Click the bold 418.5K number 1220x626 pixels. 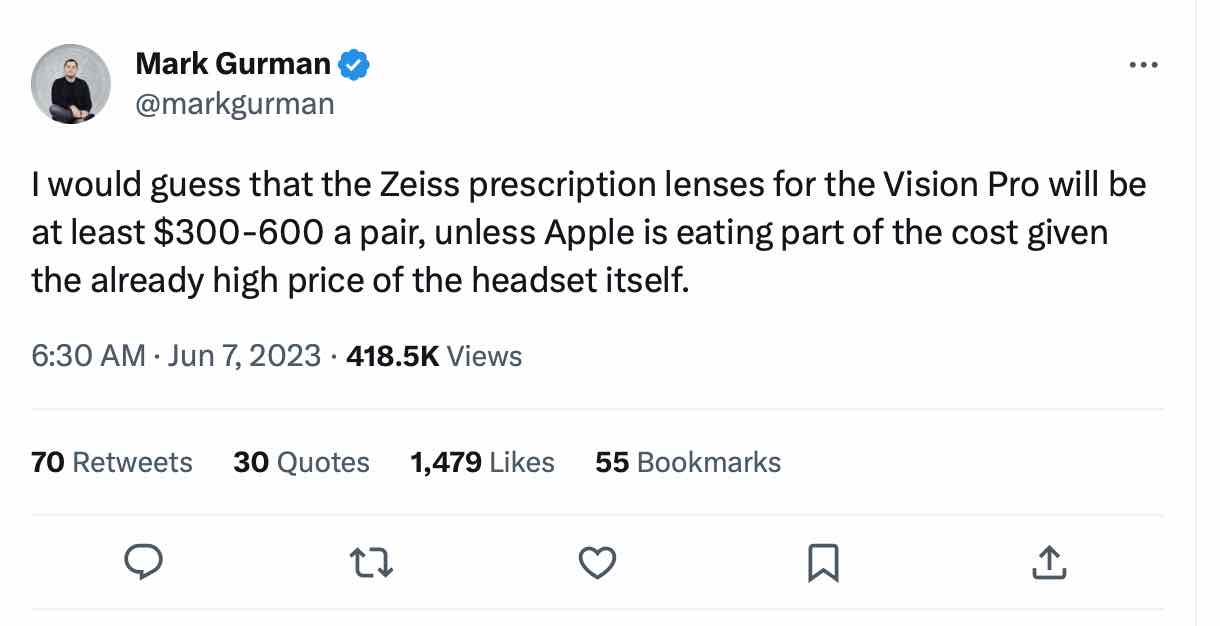392,355
